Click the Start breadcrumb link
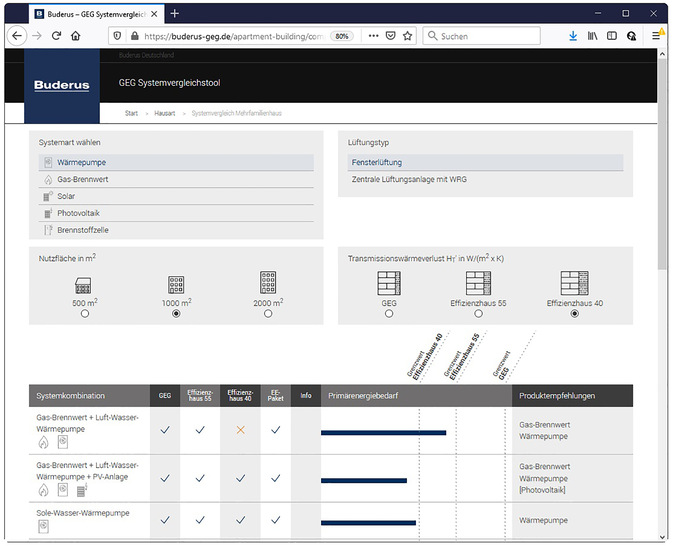This screenshot has height=546, width=673. coord(131,114)
